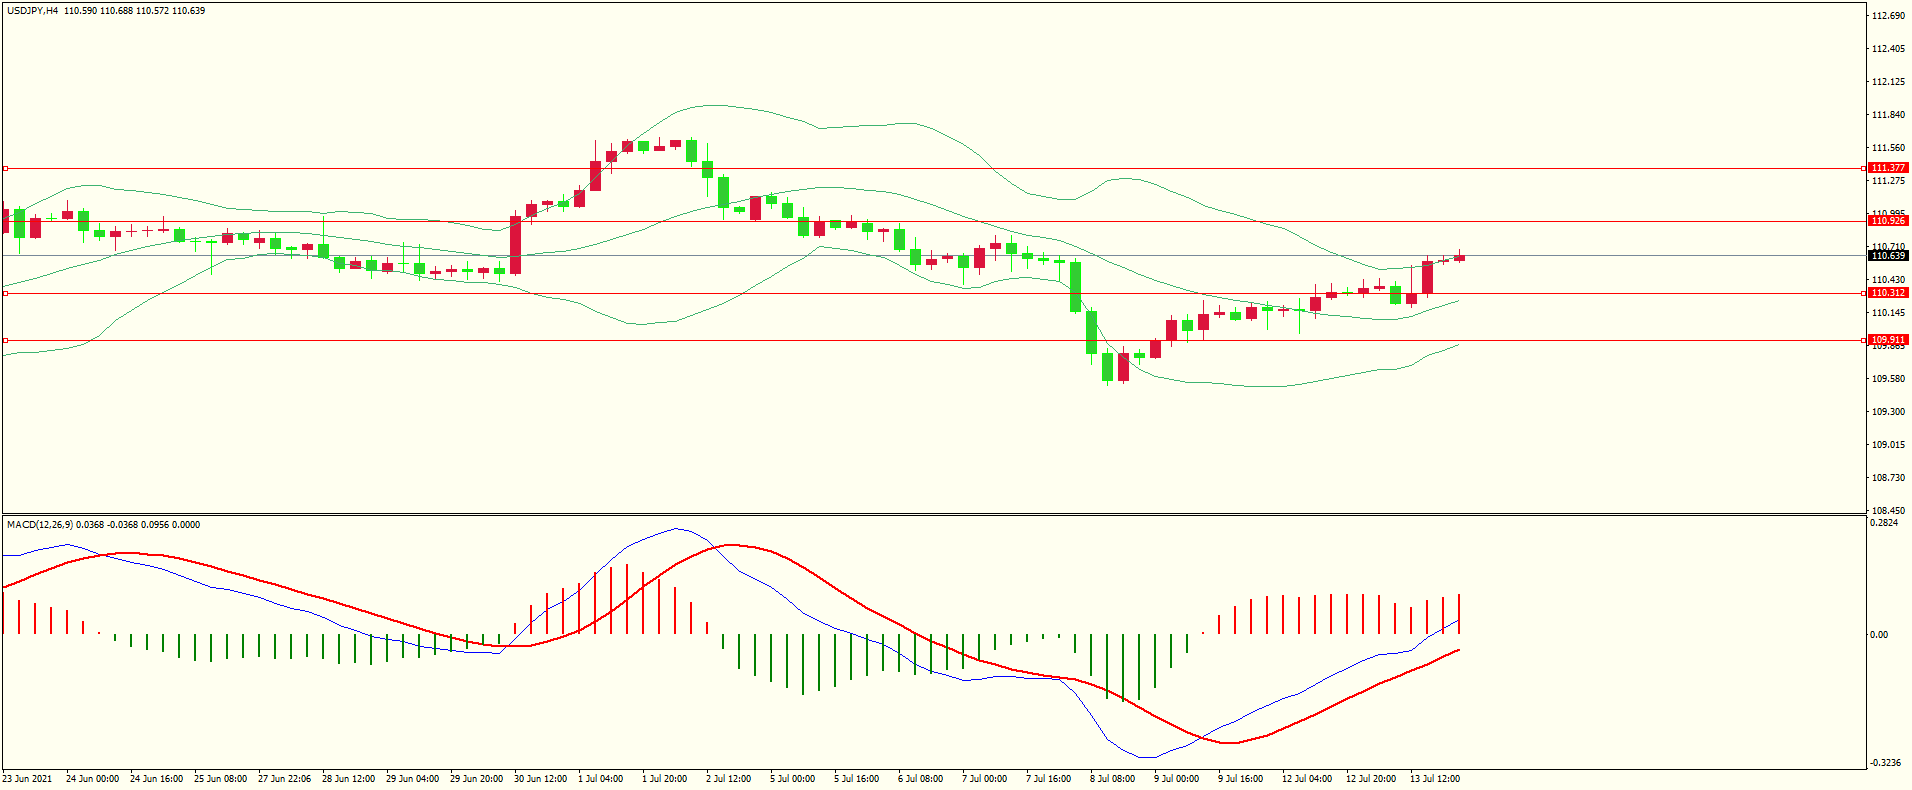Click the 112.125 price axis label
Screen dimensions: 1912x790
pos(1888,82)
